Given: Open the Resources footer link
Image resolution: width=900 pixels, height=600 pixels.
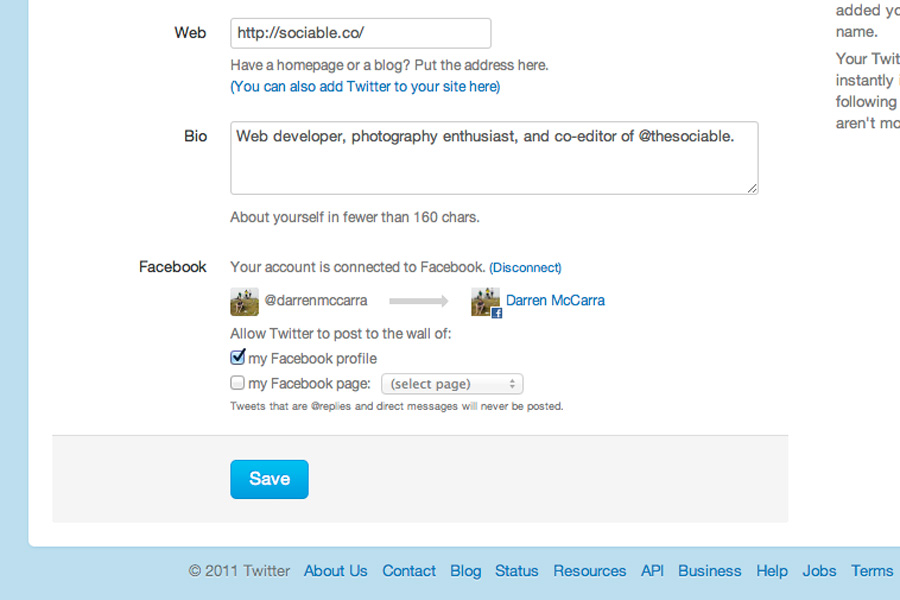Looking at the screenshot, I should pyautogui.click(x=589, y=571).
